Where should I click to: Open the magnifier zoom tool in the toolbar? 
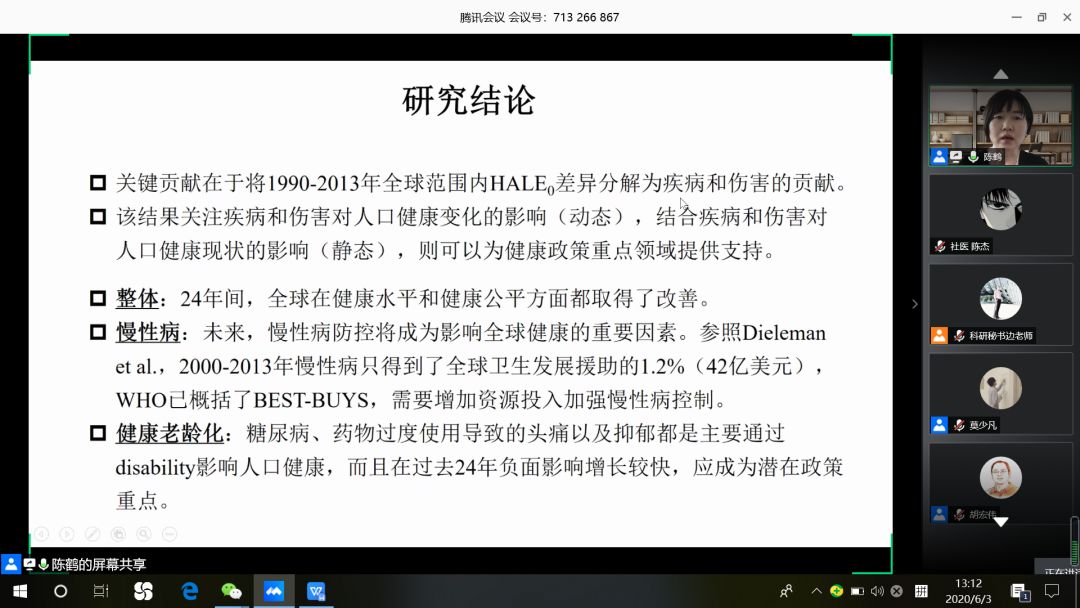coord(143,533)
